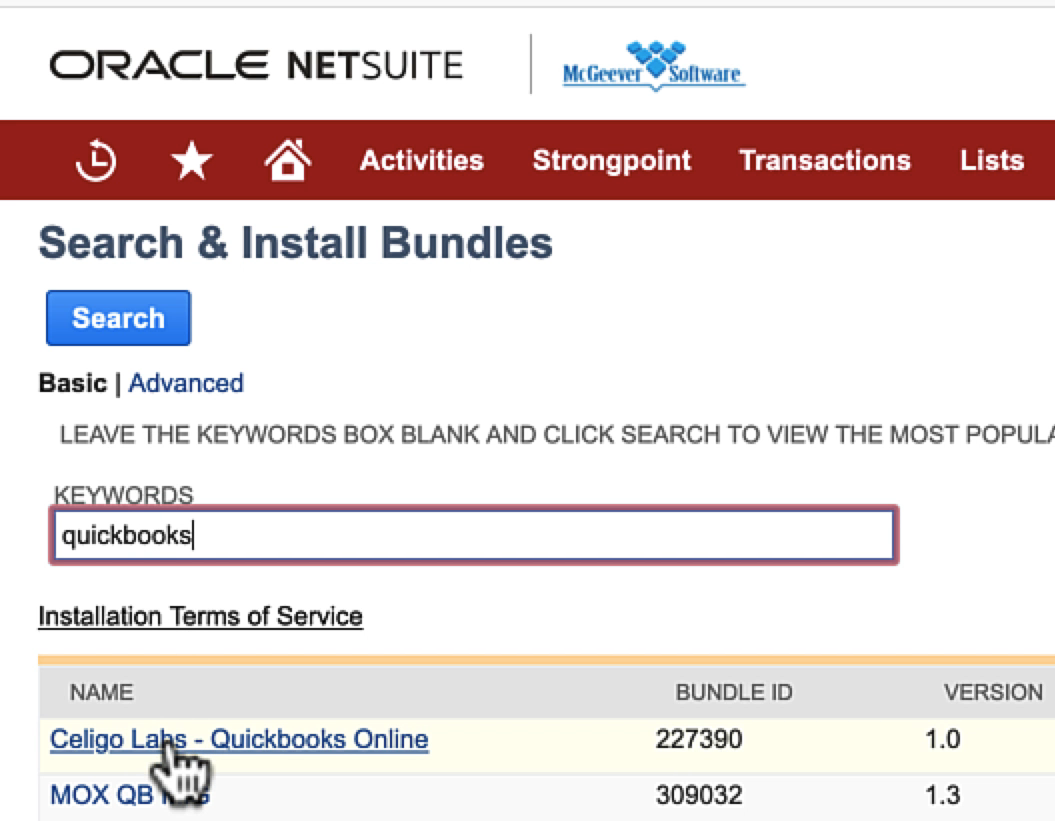Click the Search & Install Bundles heading

coord(295,243)
